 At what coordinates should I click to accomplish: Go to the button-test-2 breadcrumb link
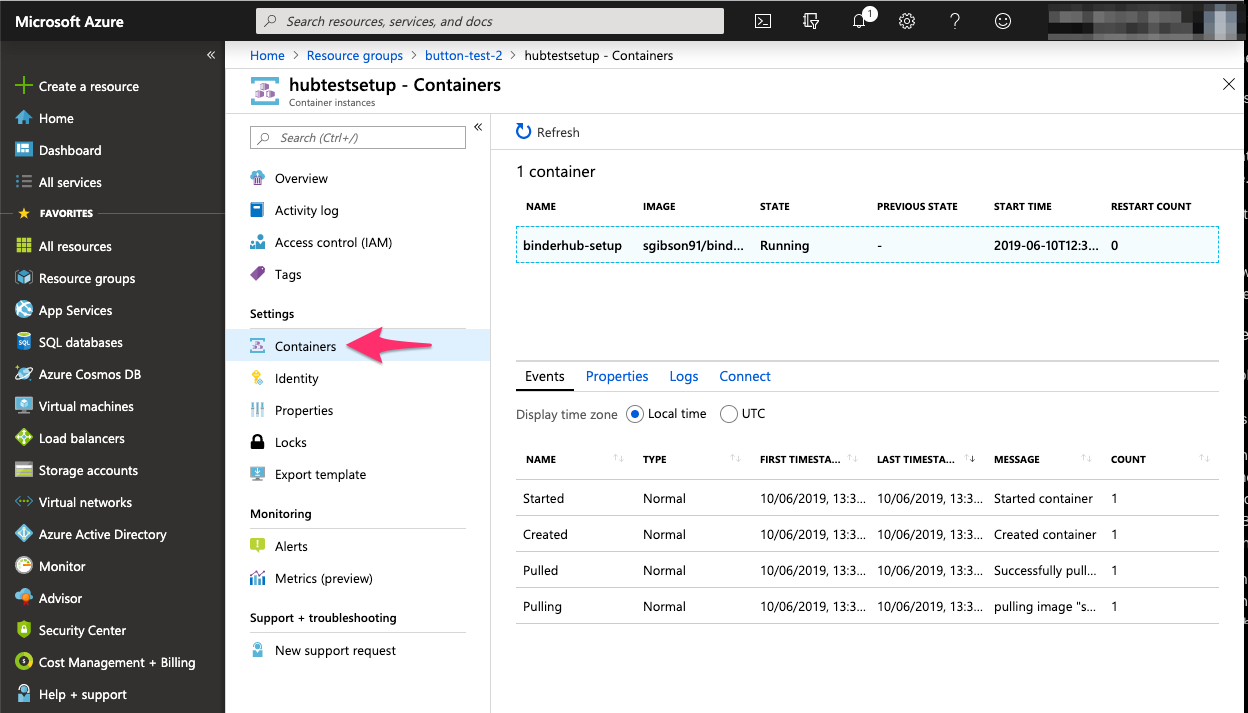coord(464,55)
